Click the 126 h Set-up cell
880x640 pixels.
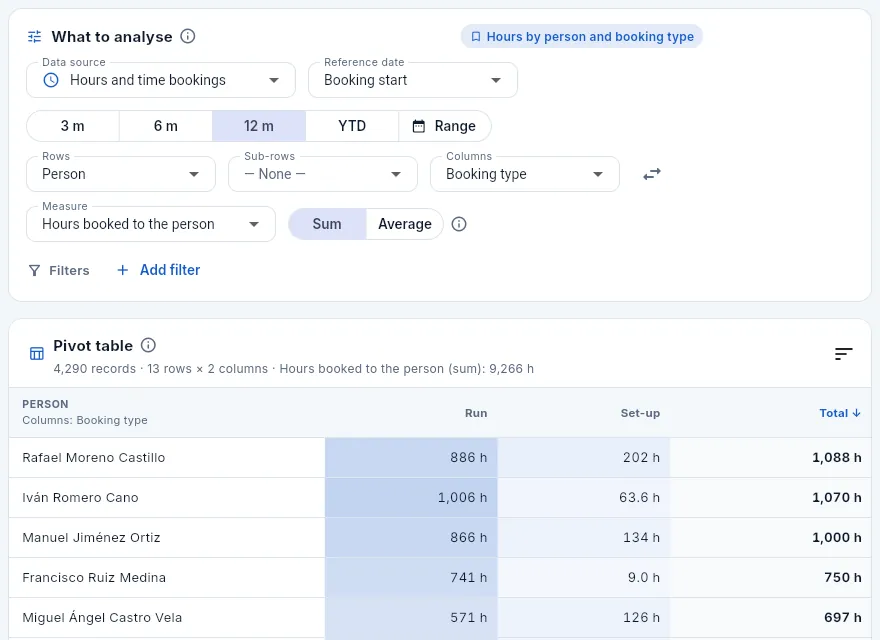point(584,618)
